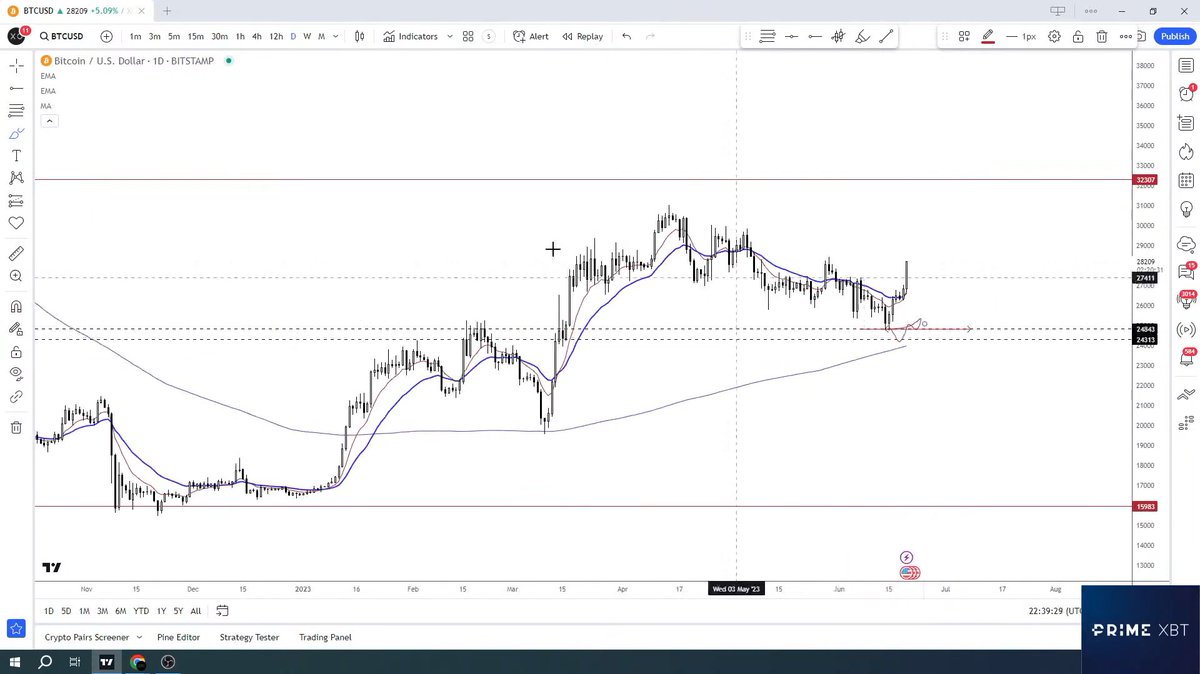Undo the last action
The image size is (1200, 674).
pos(626,36)
